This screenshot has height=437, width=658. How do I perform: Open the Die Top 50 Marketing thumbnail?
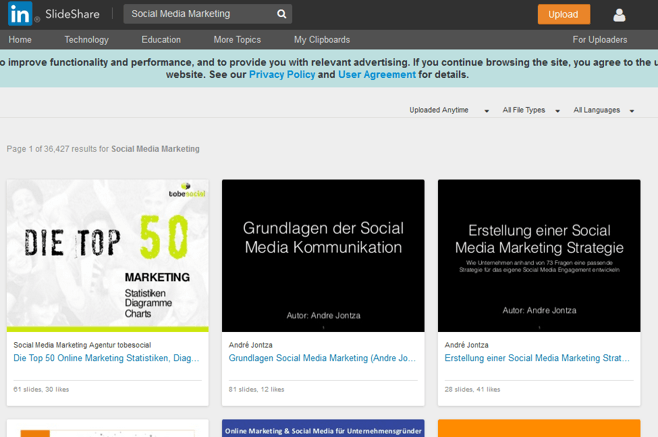pyautogui.click(x=107, y=256)
